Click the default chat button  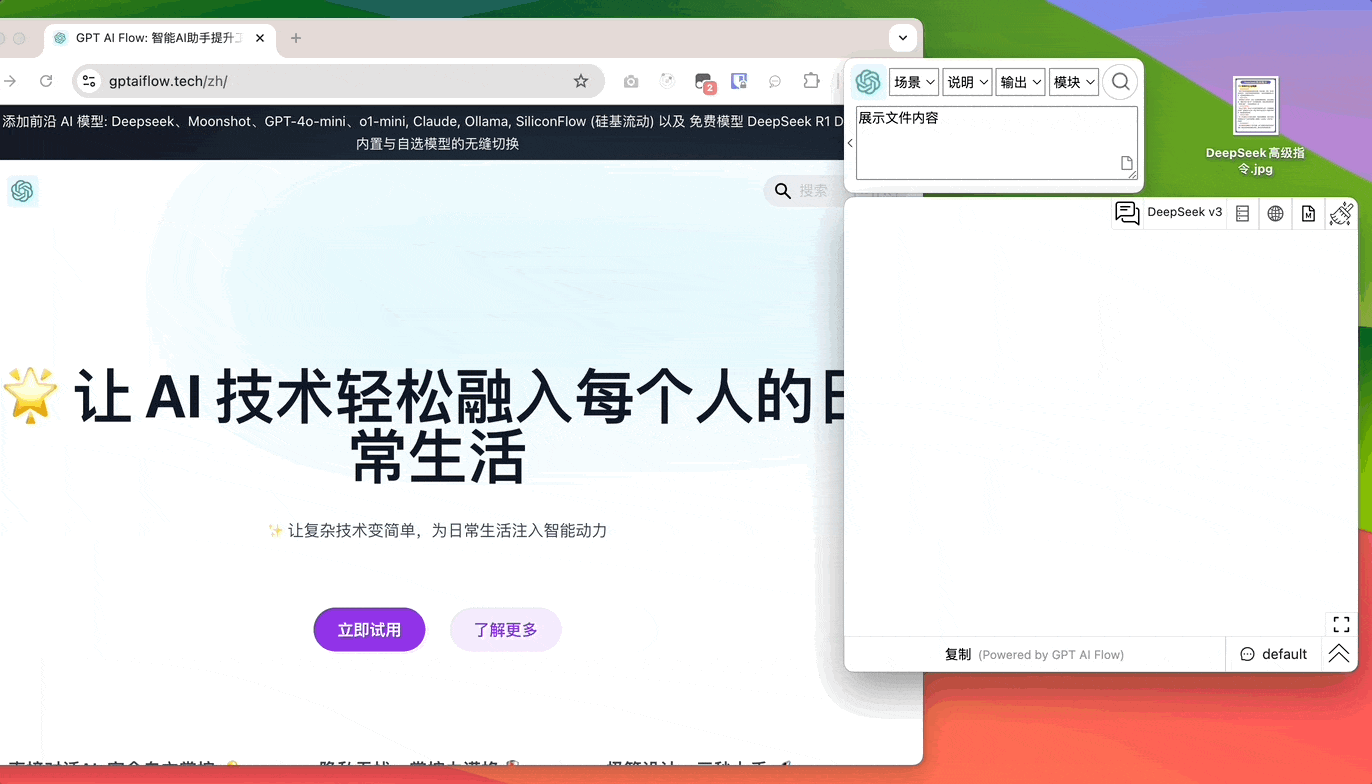pos(1274,654)
